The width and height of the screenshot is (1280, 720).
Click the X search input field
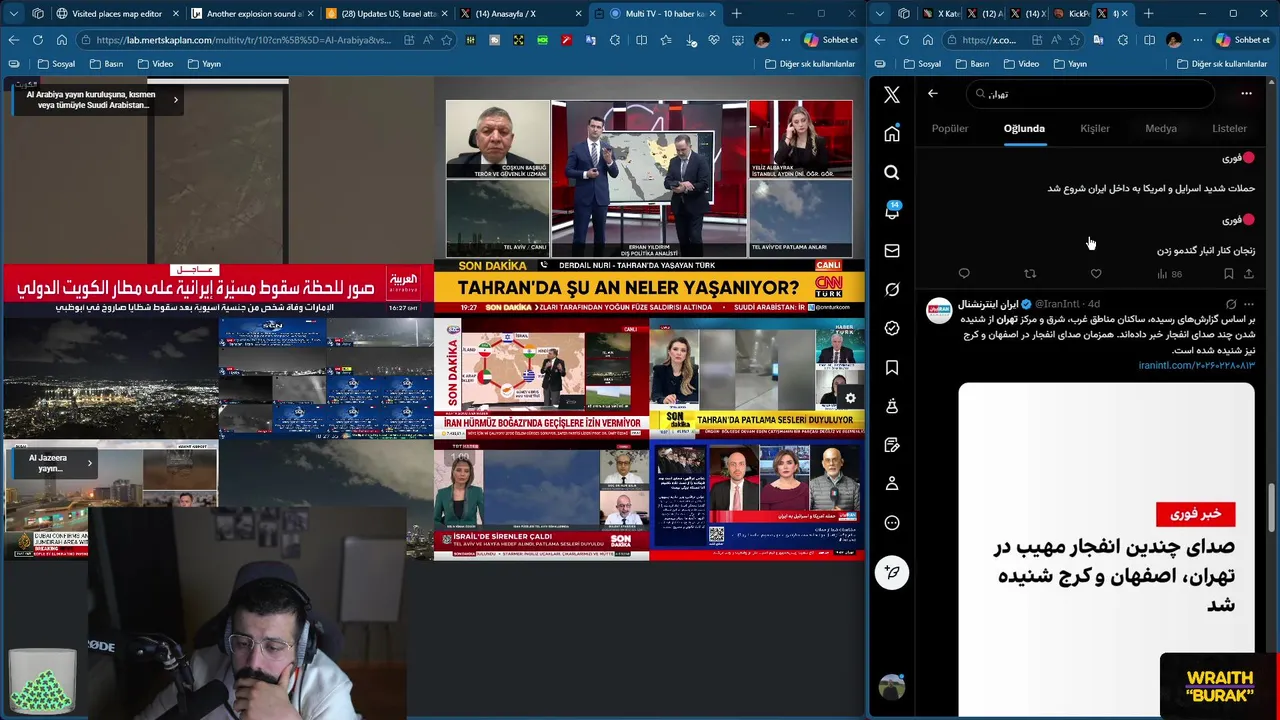(x=1090, y=94)
